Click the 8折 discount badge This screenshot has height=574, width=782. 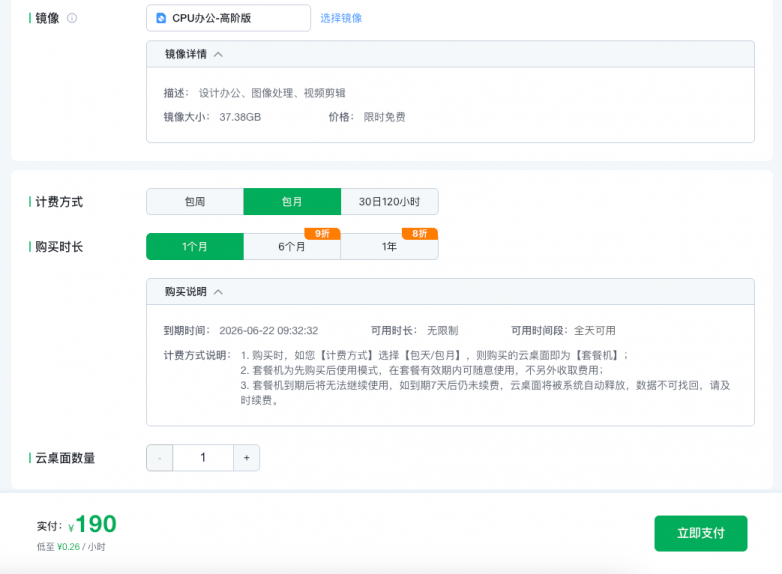[419, 233]
